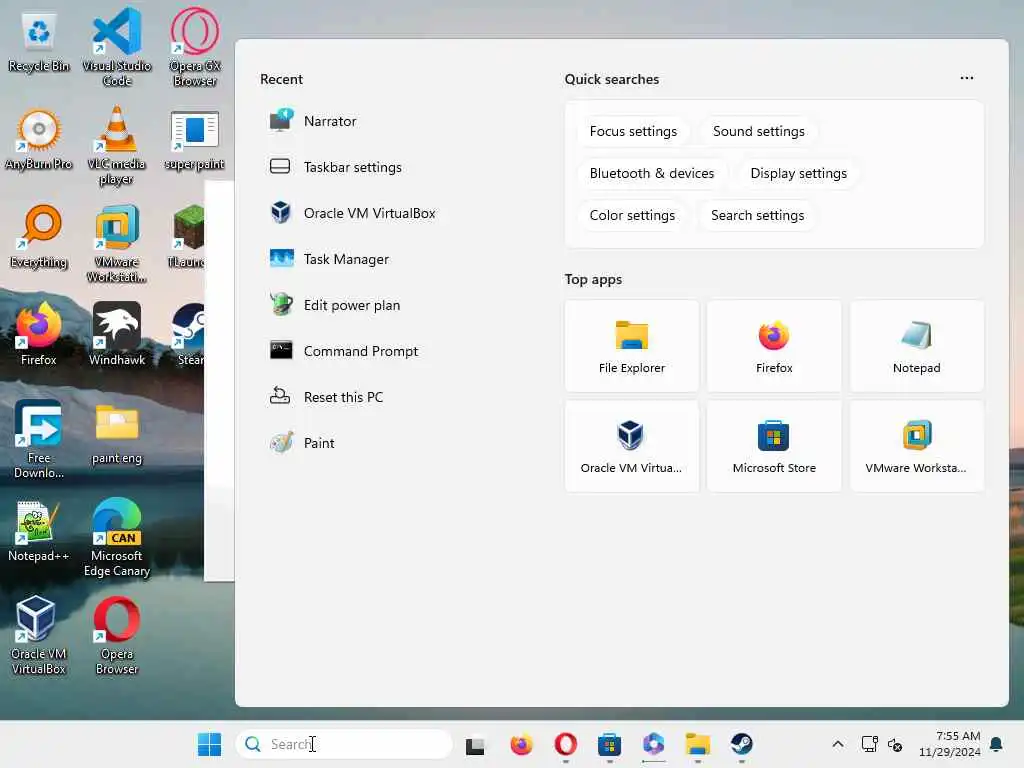Open Reset this PC recent item
The height and width of the screenshot is (768, 1024).
pyautogui.click(x=327, y=397)
